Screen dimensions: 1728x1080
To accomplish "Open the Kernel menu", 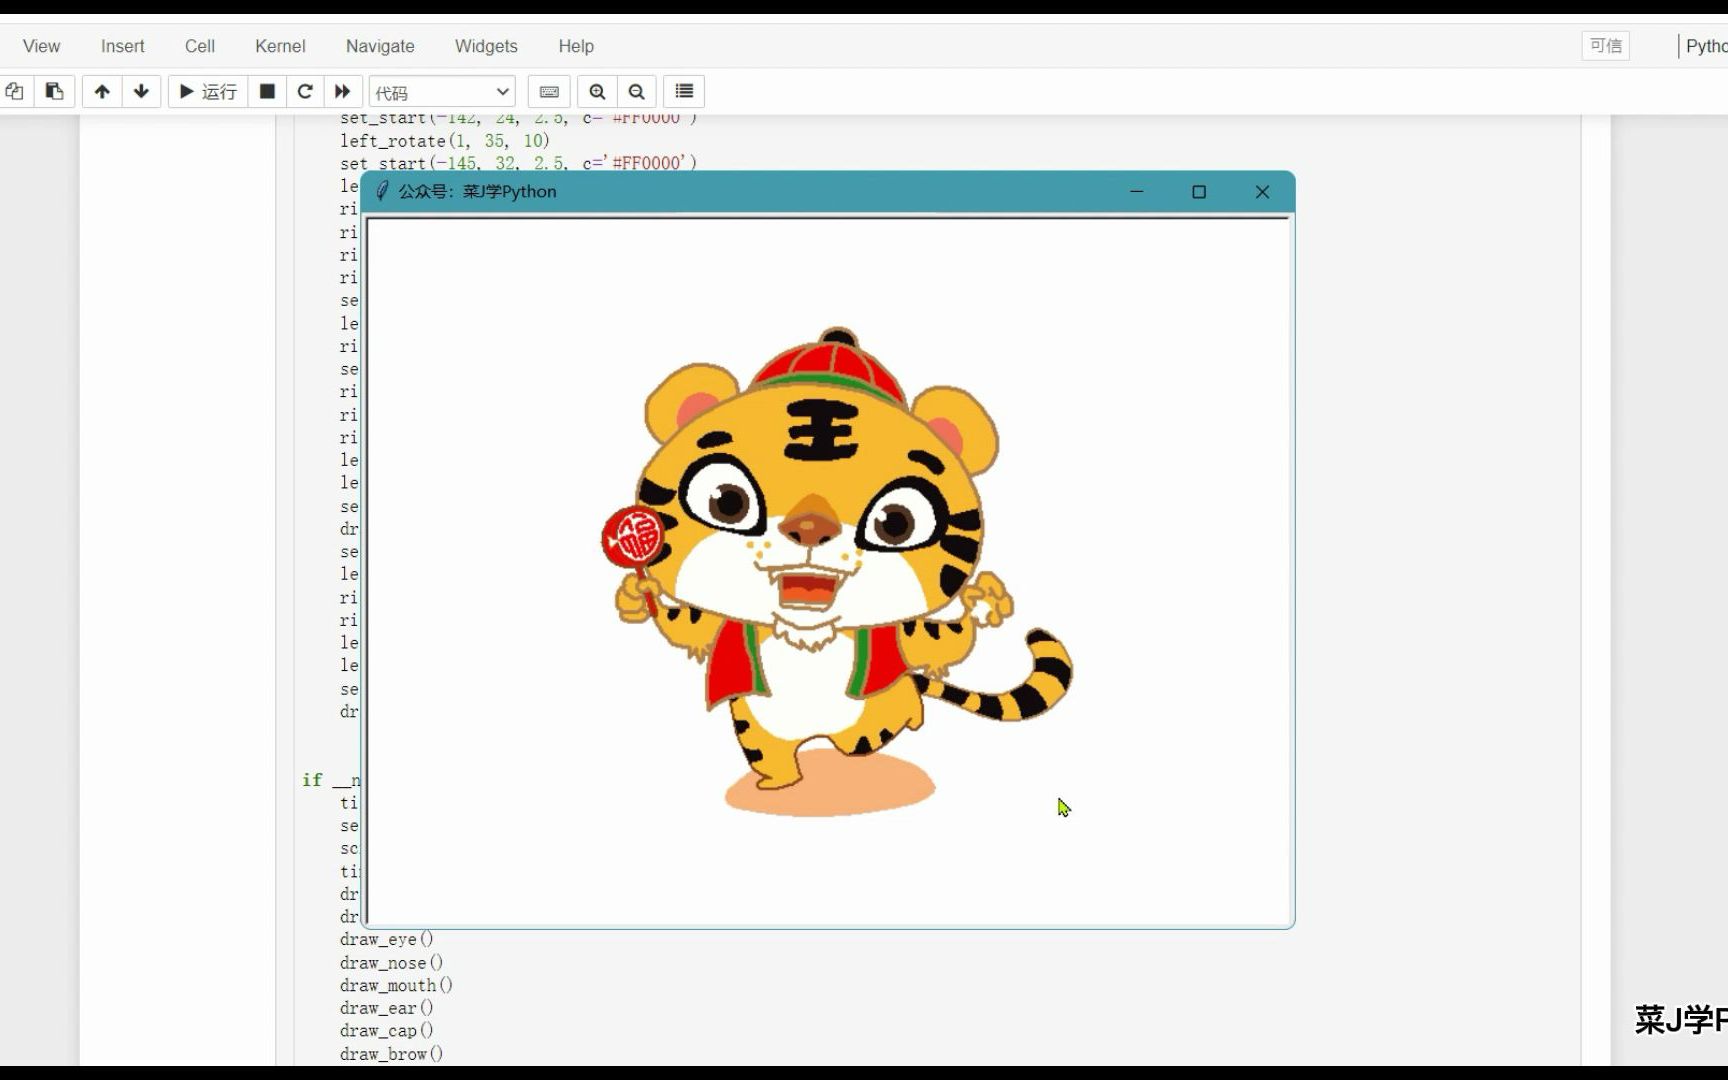I will coord(280,46).
